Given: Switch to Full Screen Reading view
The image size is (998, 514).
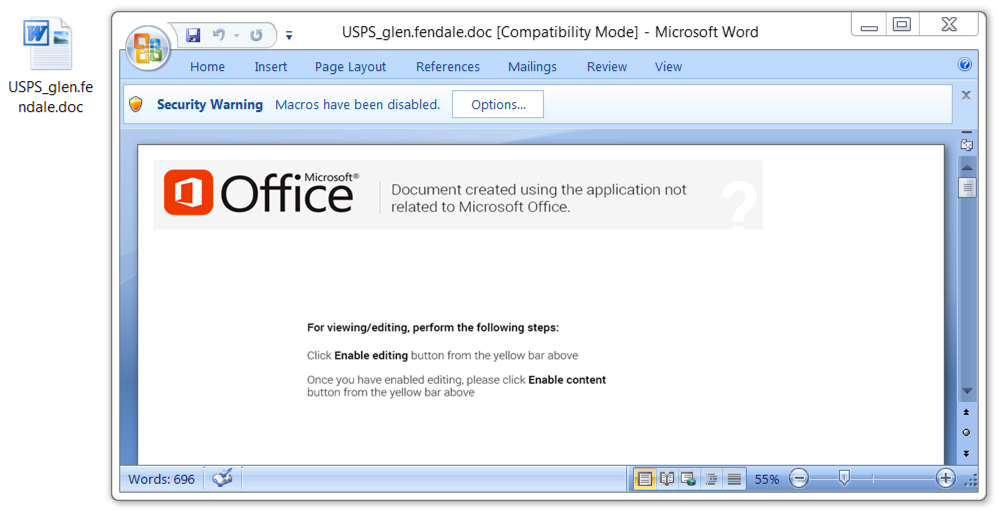Looking at the screenshot, I should (666, 479).
